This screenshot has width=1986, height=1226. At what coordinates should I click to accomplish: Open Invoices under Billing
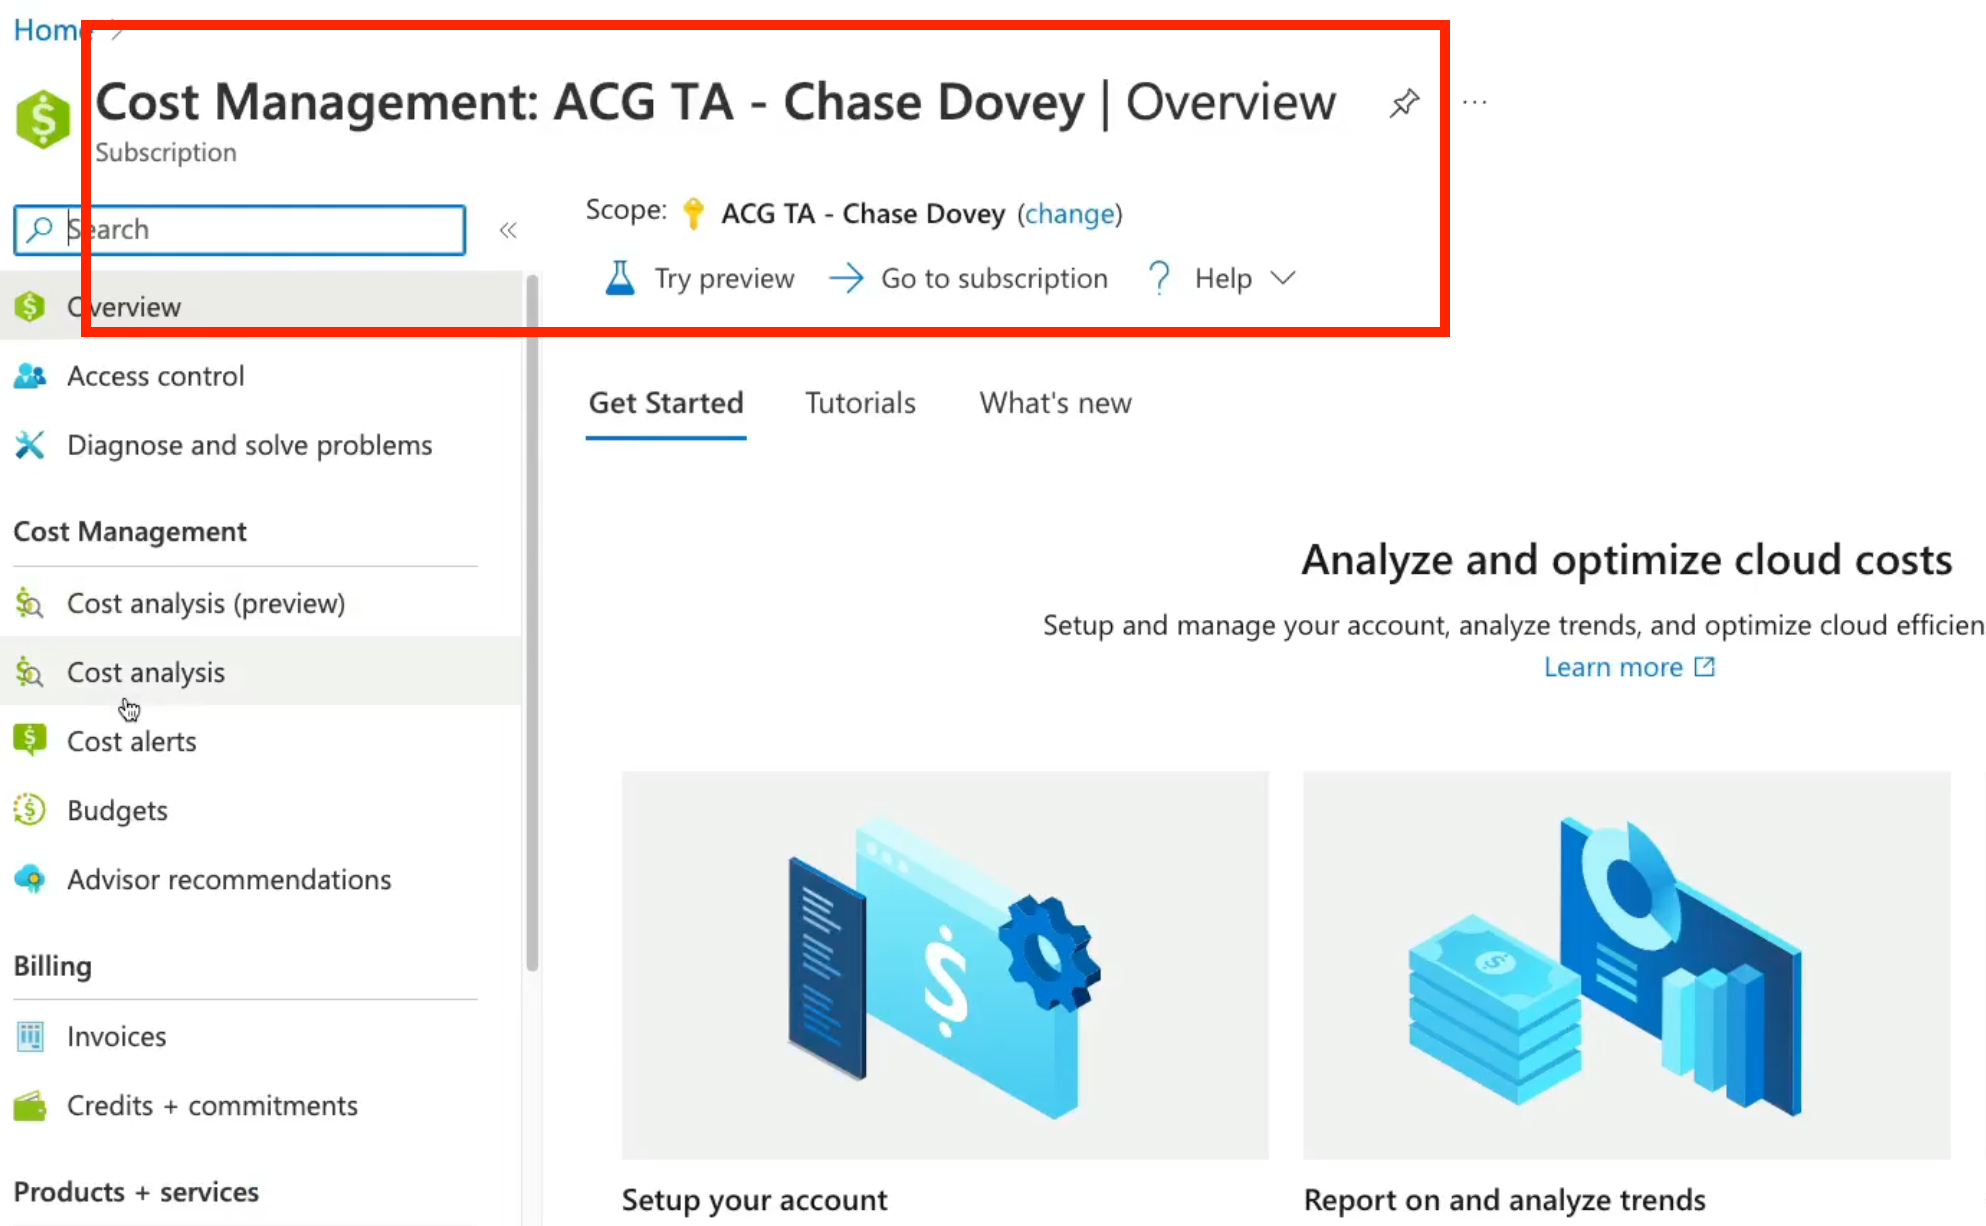point(260,1036)
